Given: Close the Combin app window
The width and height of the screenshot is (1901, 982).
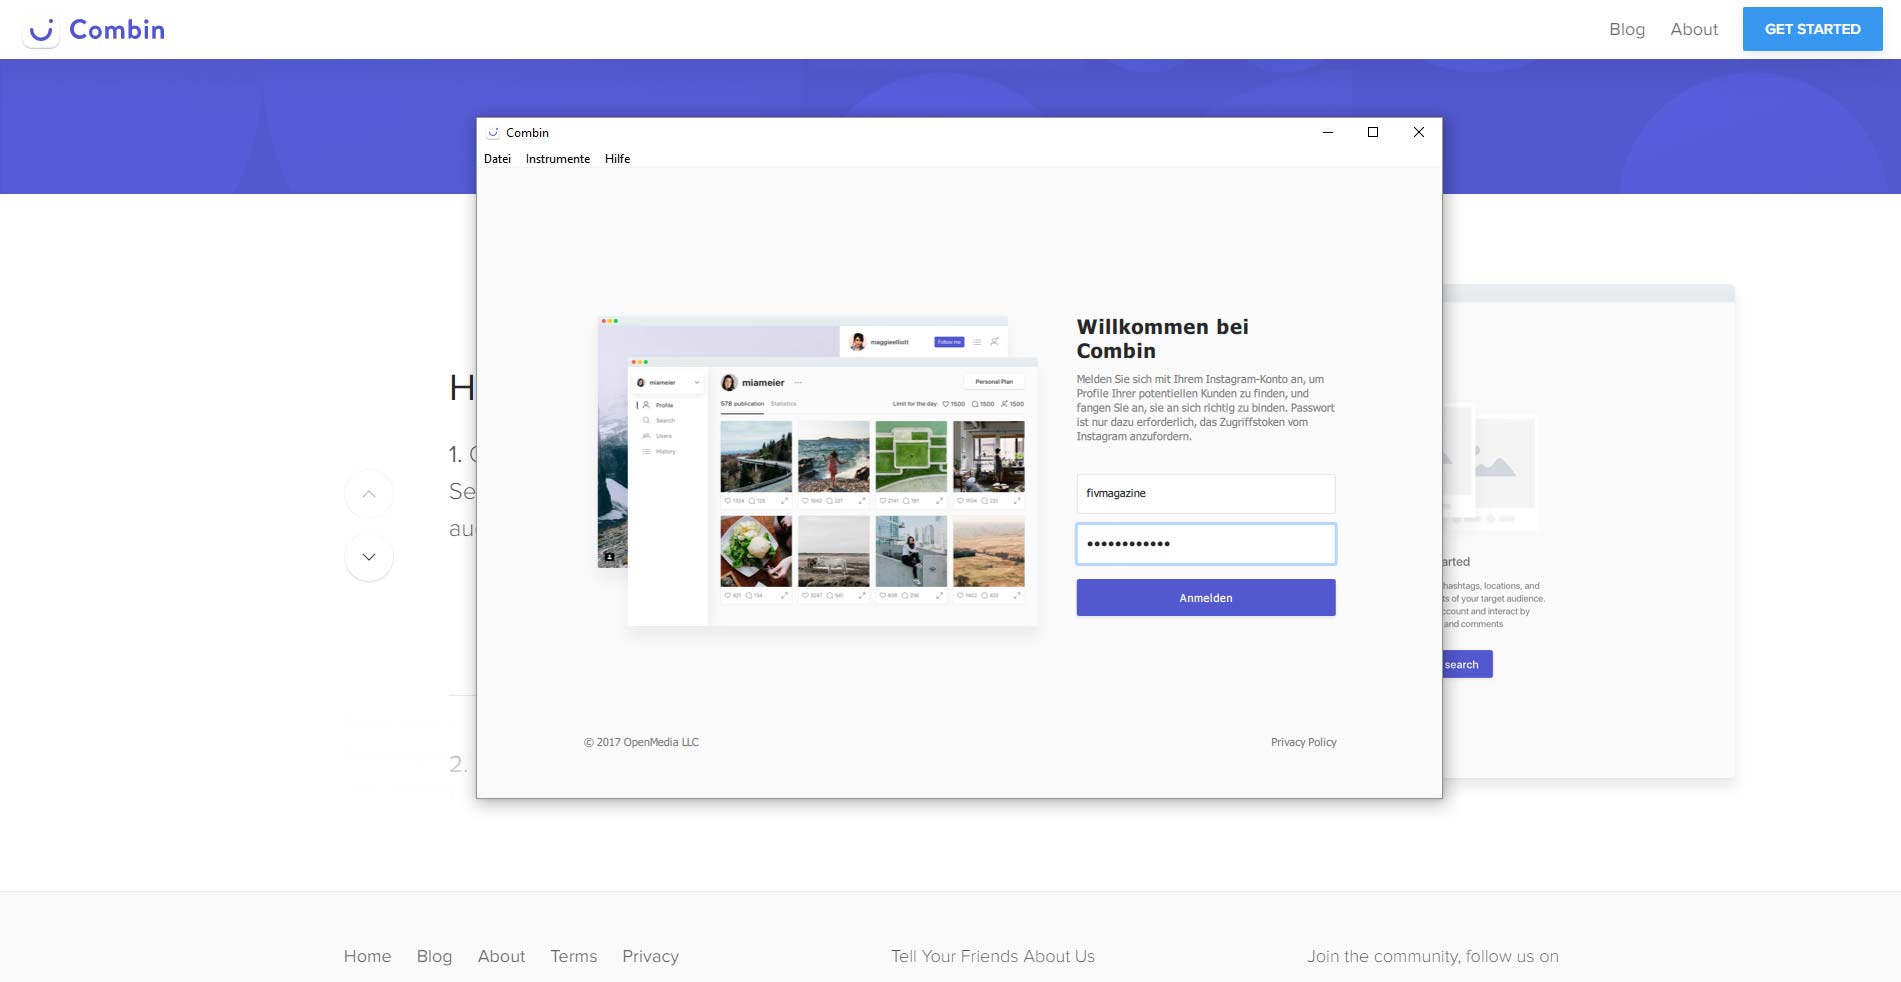Looking at the screenshot, I should click(x=1418, y=132).
